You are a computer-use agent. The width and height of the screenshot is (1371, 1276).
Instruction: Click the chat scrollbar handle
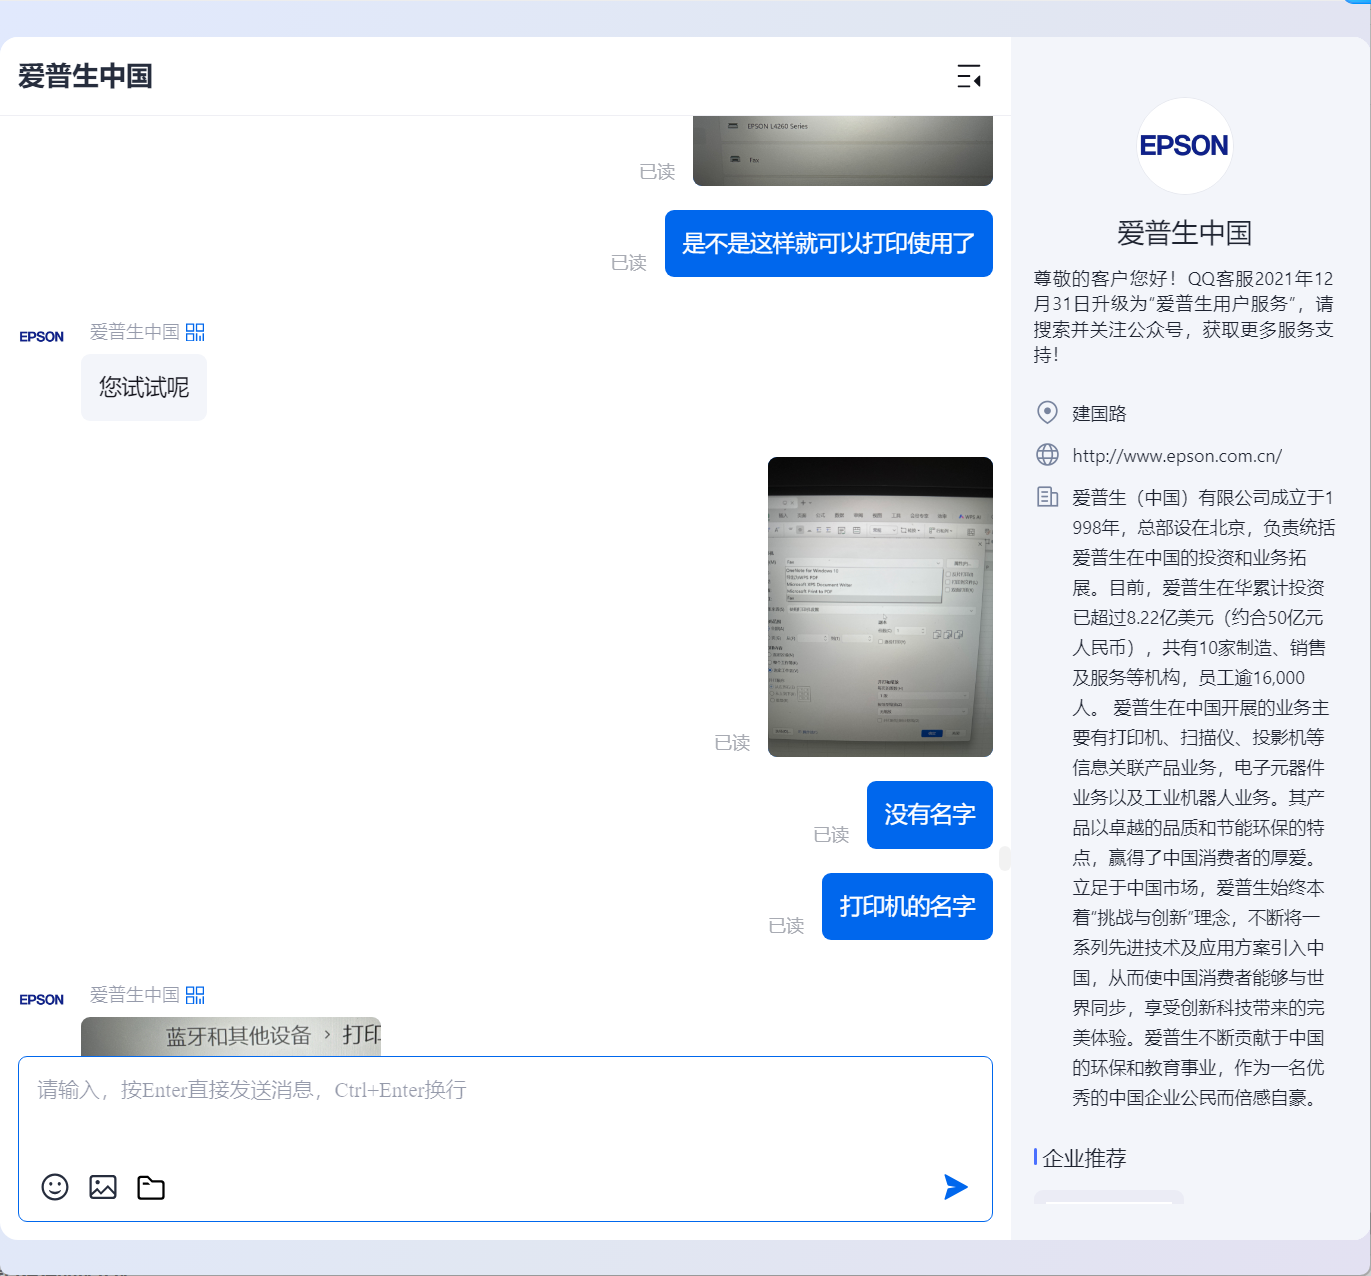point(1005,858)
